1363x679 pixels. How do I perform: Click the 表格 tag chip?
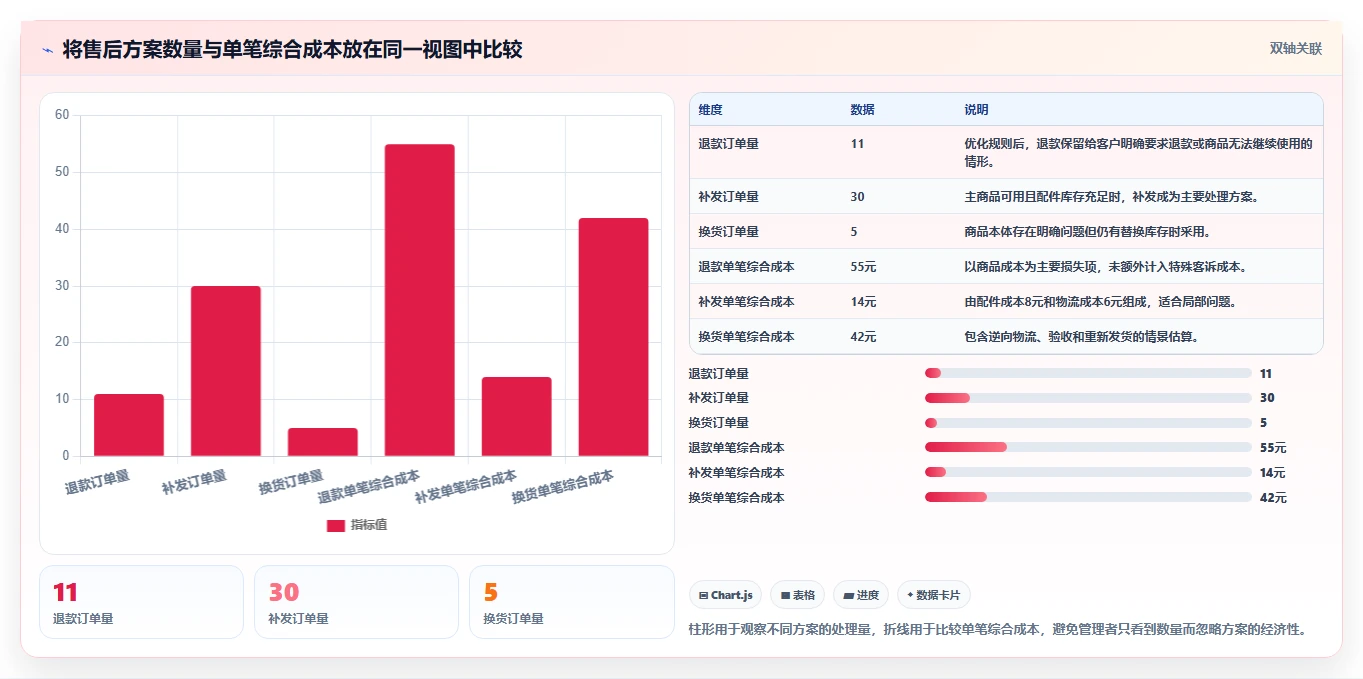[797, 595]
